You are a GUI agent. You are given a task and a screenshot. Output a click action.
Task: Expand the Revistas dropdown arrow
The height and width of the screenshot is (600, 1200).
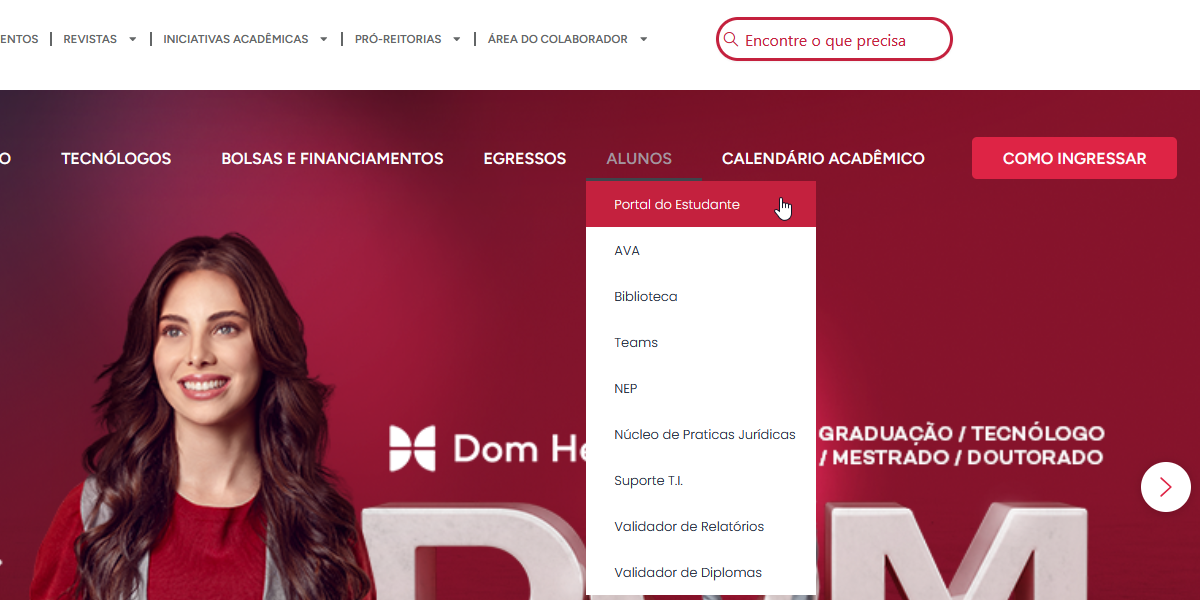click(x=132, y=40)
